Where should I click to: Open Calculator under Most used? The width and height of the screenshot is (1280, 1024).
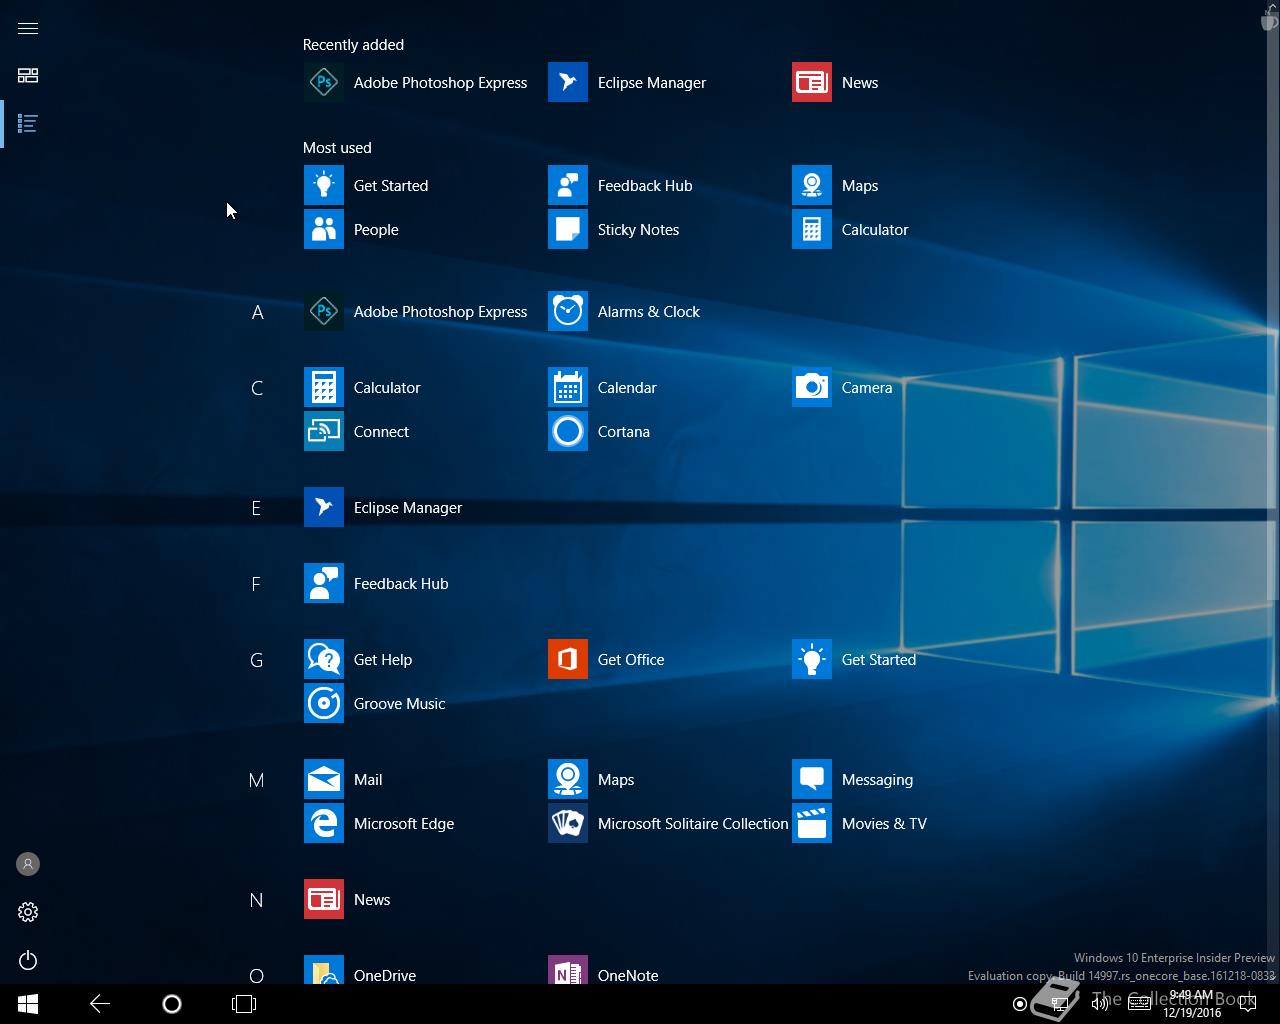(x=851, y=229)
